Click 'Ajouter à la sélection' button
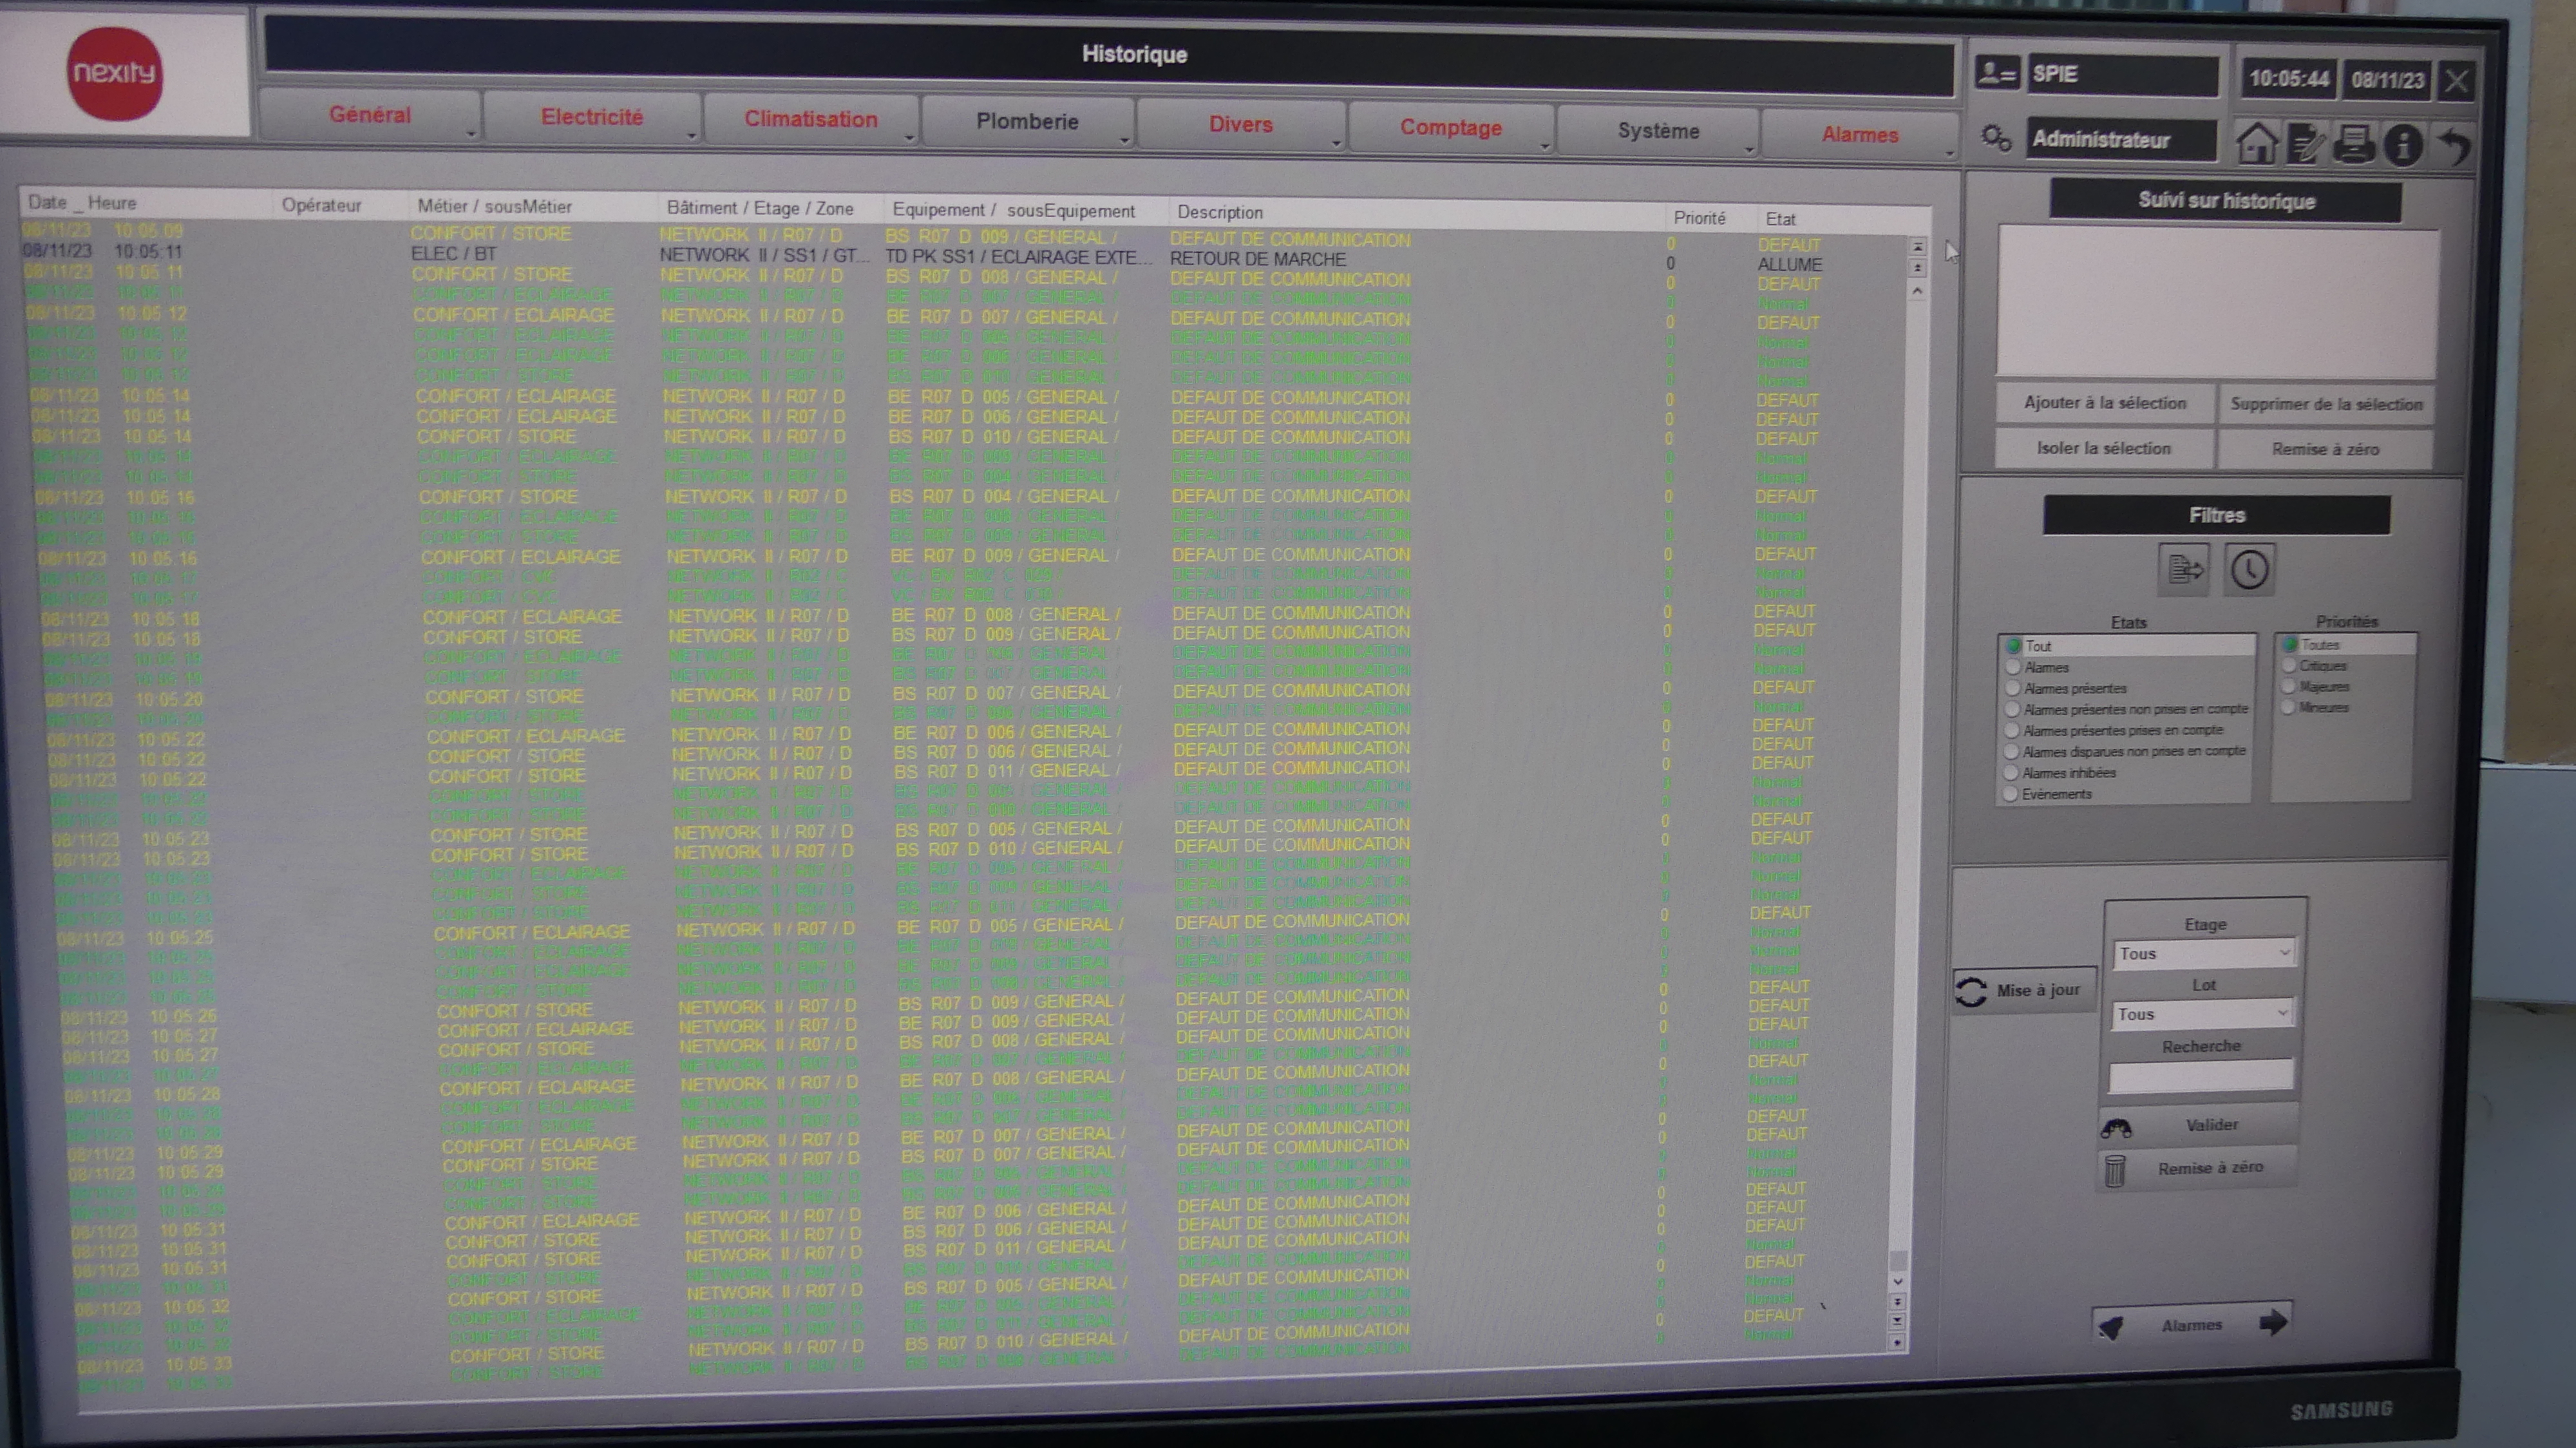This screenshot has height=1448, width=2576. 2105,403
